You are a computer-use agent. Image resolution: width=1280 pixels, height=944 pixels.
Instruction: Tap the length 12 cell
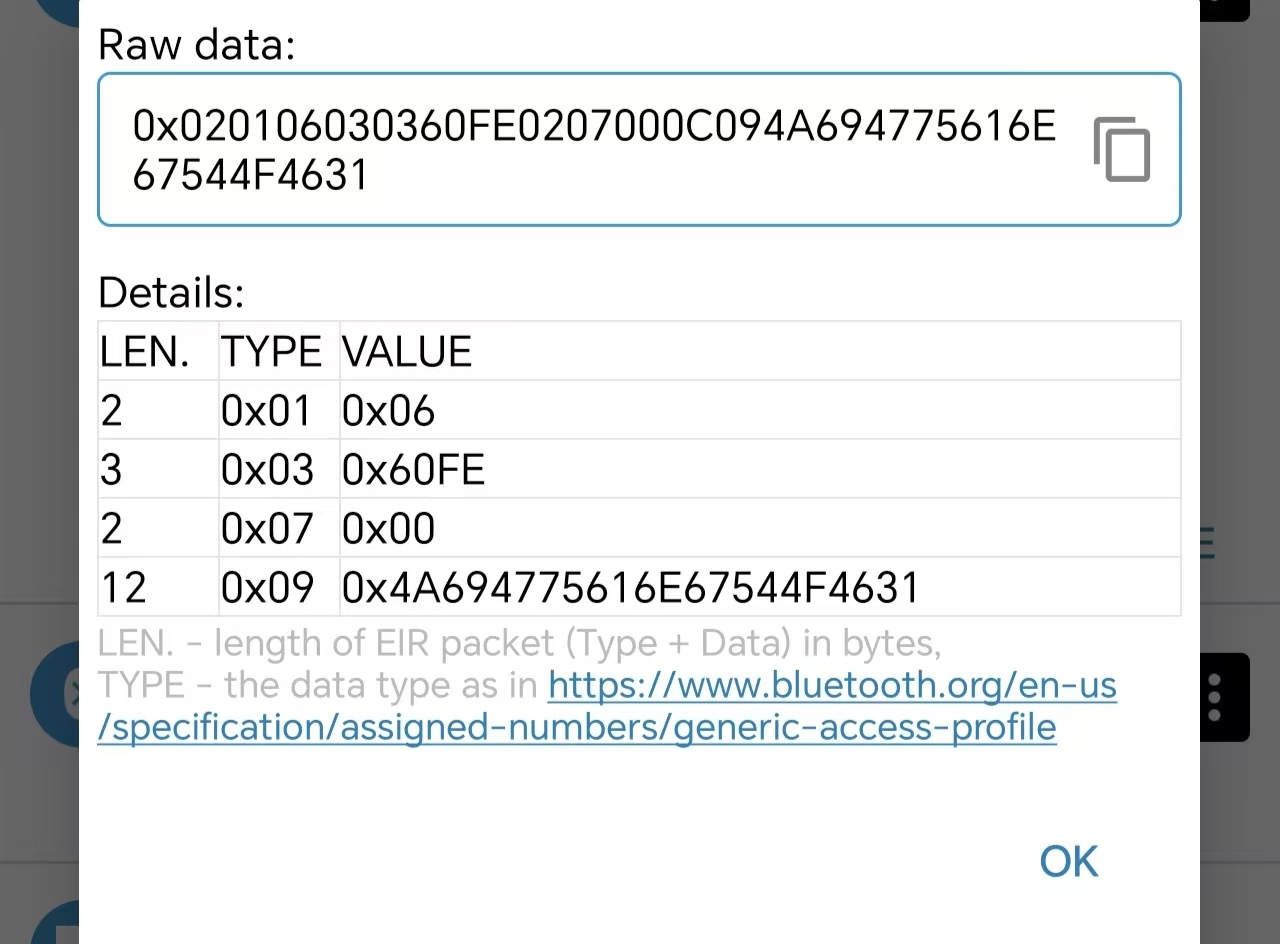pos(124,588)
